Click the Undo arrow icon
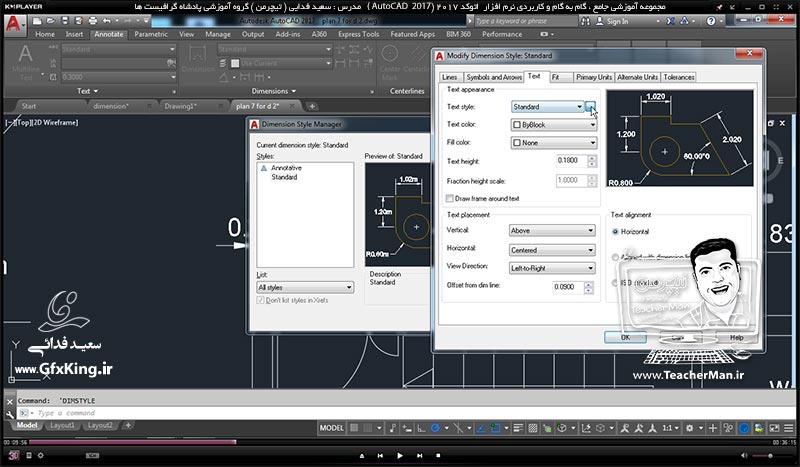The height and width of the screenshot is (467, 800). tap(106, 21)
